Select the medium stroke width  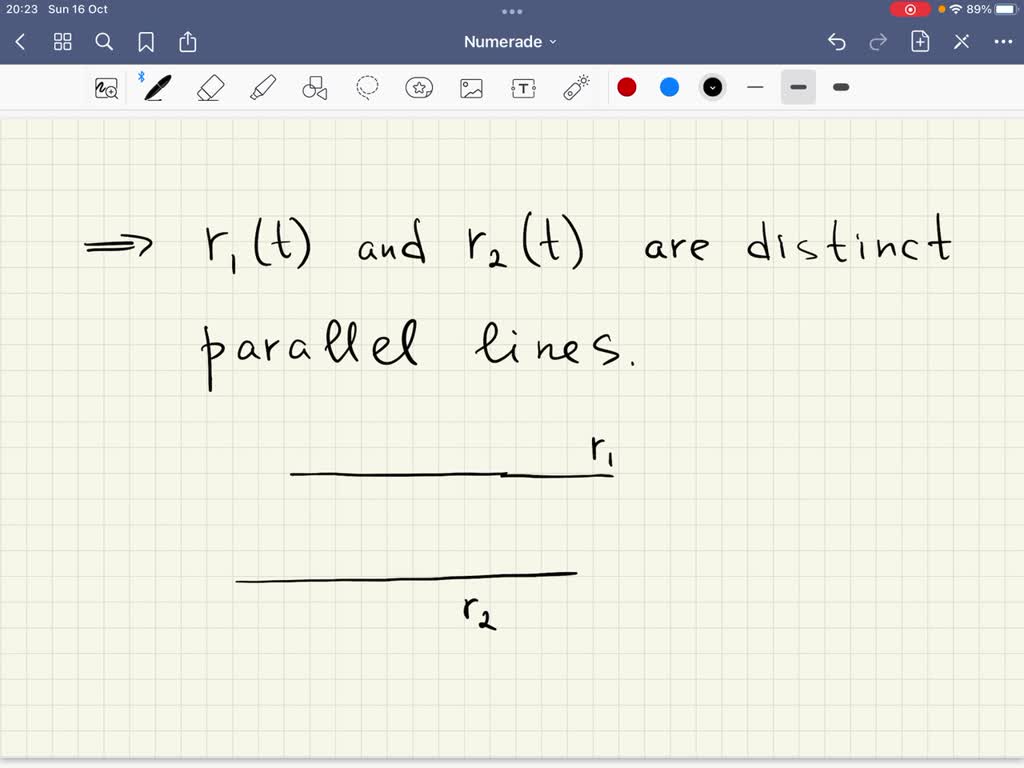(798, 88)
